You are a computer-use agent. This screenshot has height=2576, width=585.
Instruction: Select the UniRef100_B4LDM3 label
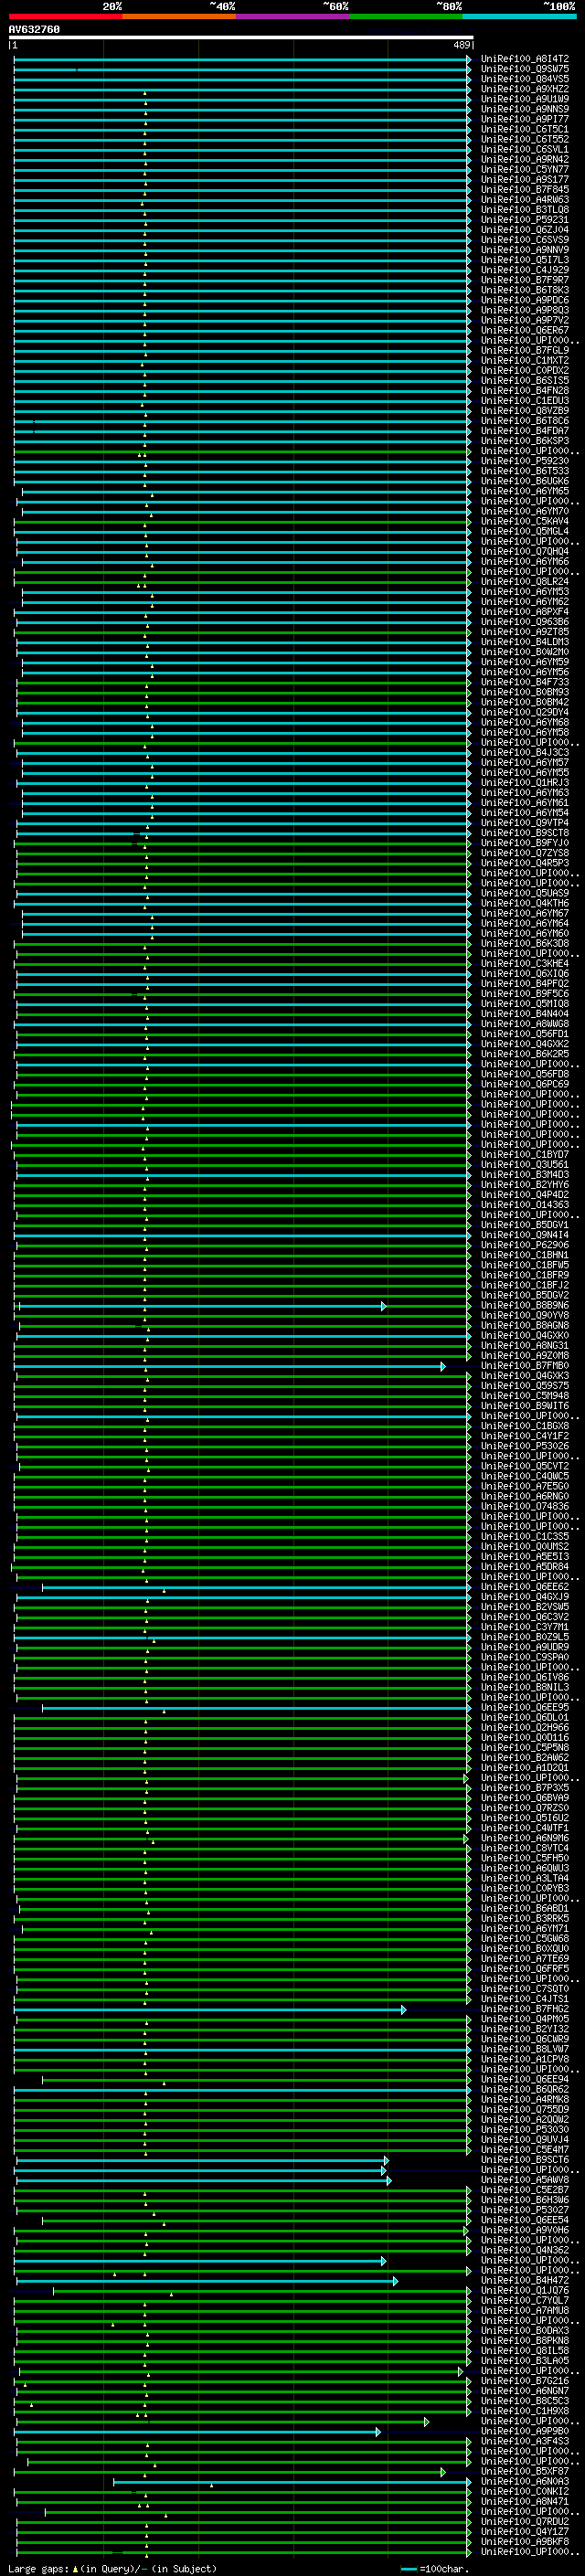click(524, 642)
